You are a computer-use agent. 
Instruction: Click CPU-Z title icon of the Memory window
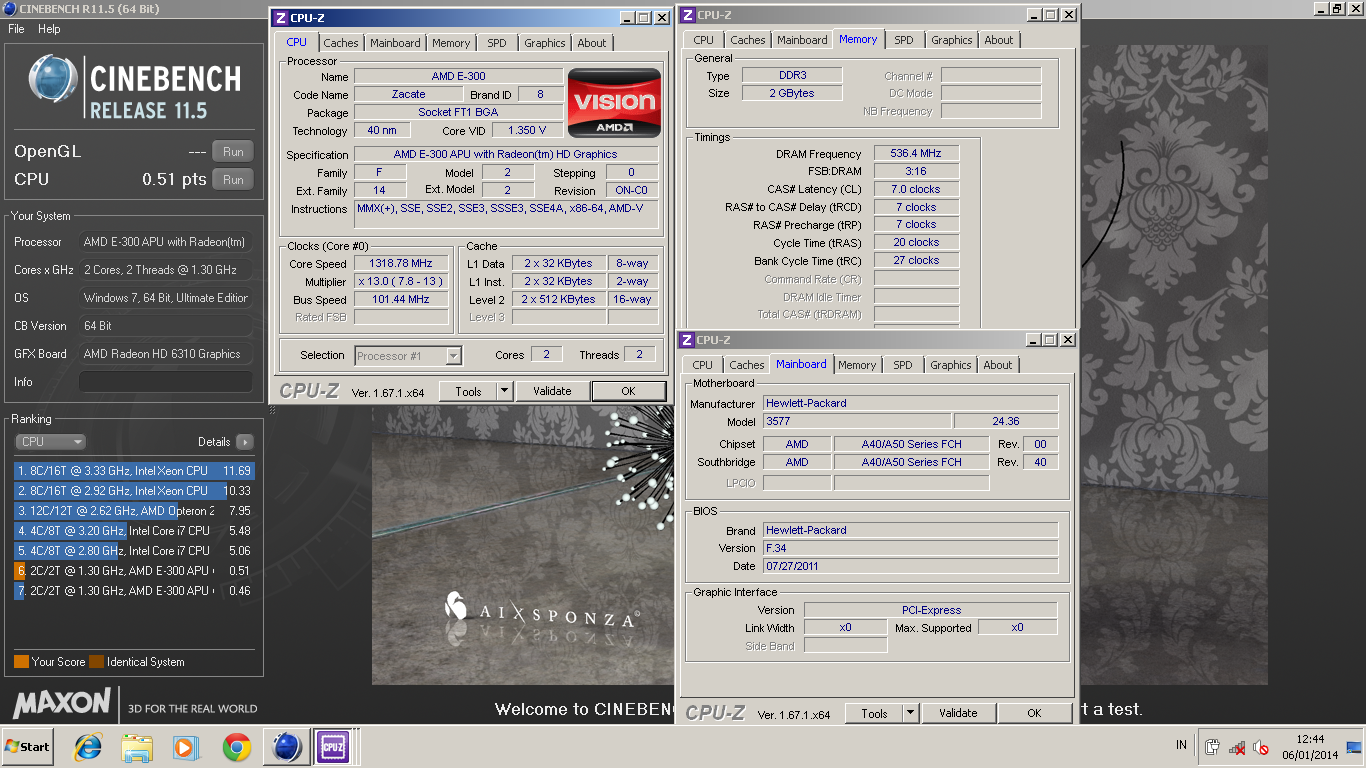pos(688,15)
